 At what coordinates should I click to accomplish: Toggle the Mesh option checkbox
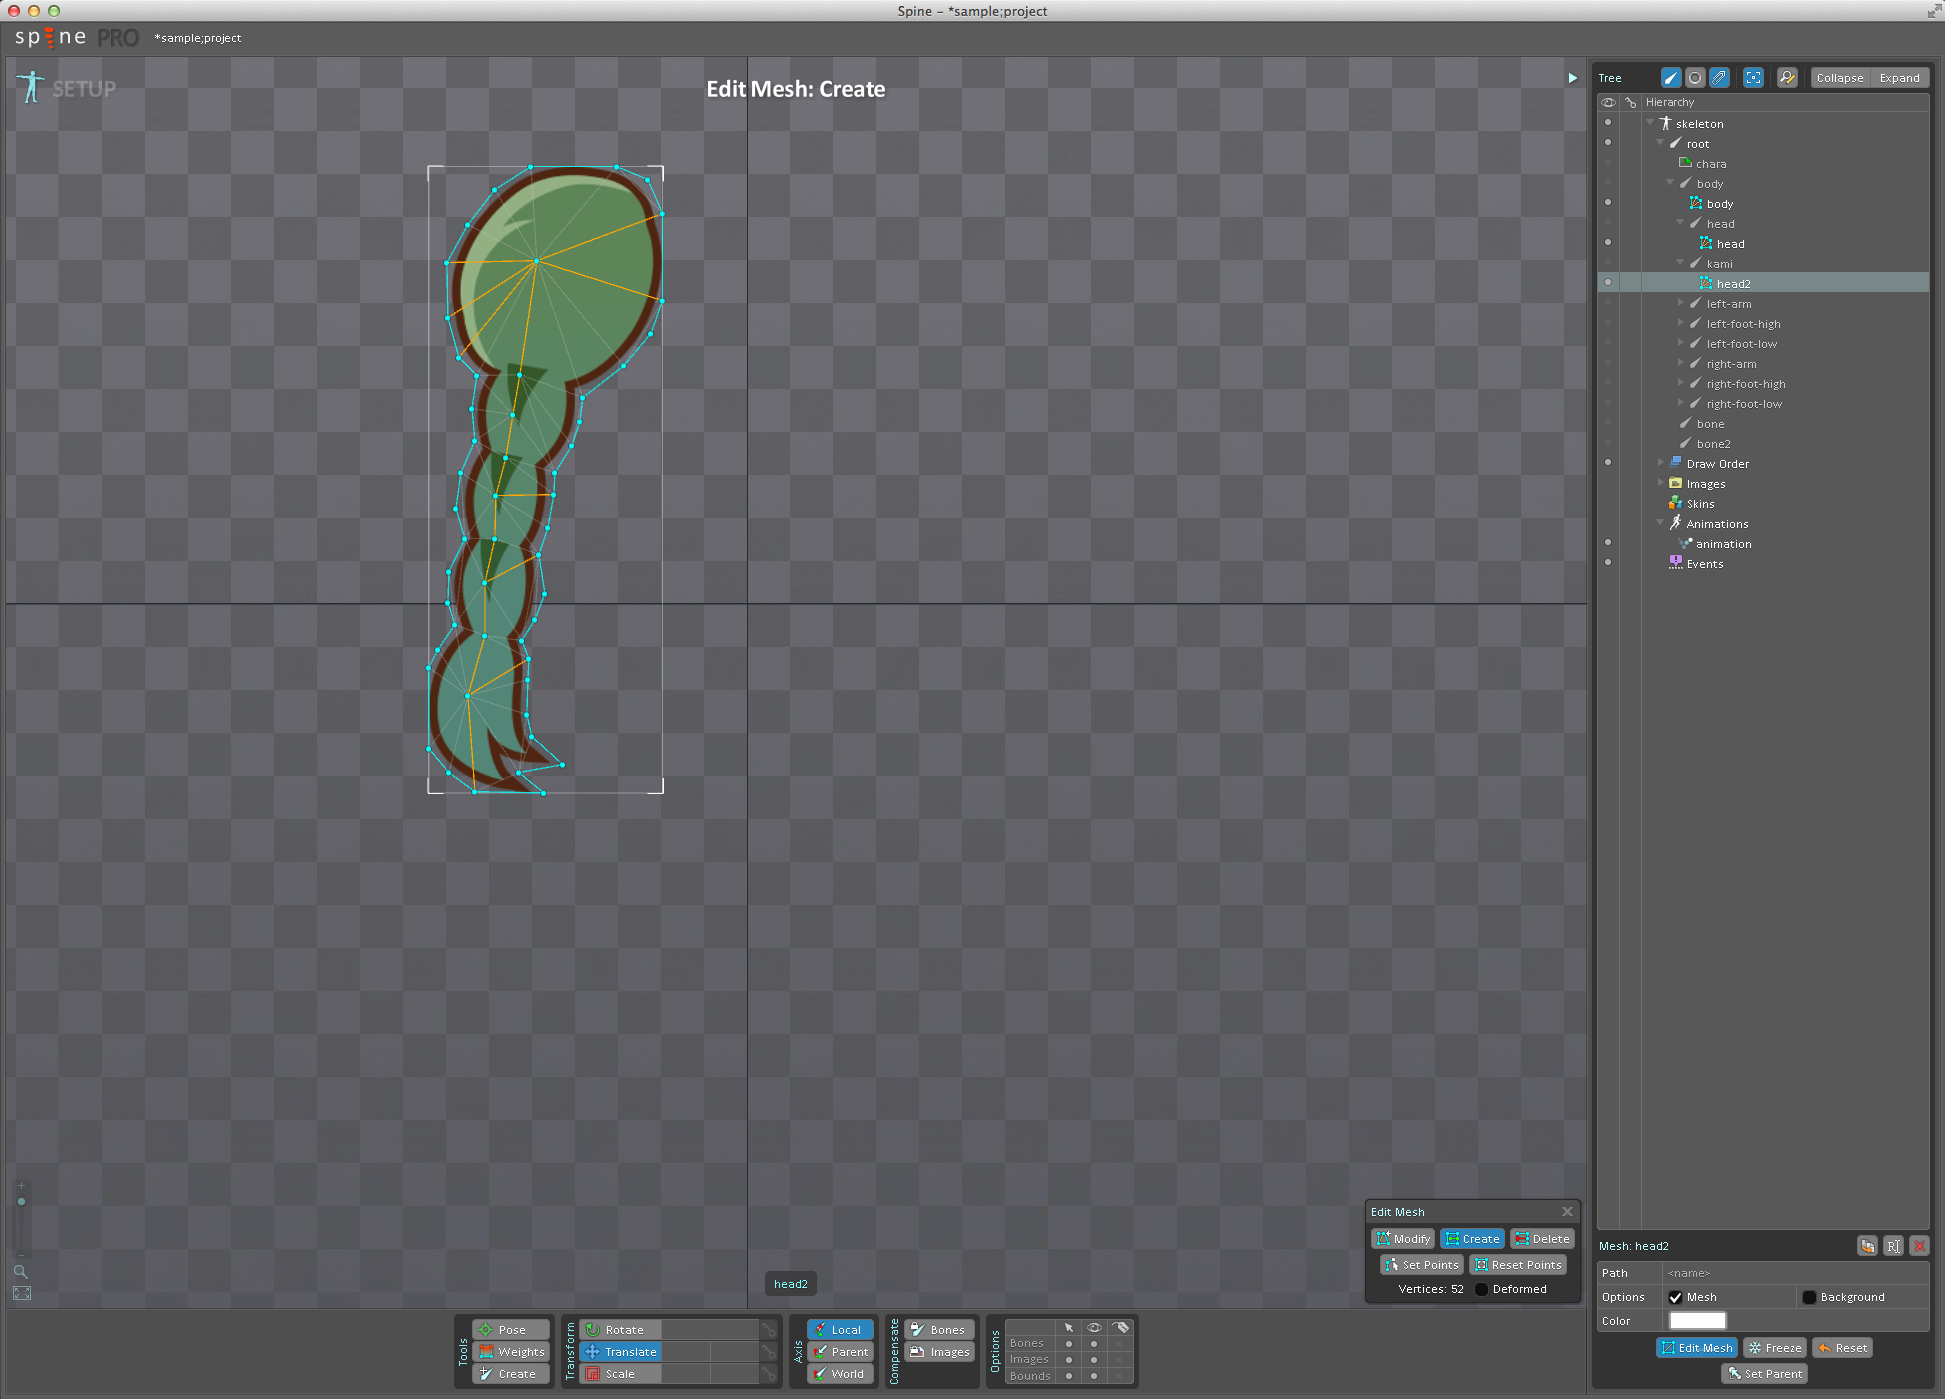tap(1675, 1297)
